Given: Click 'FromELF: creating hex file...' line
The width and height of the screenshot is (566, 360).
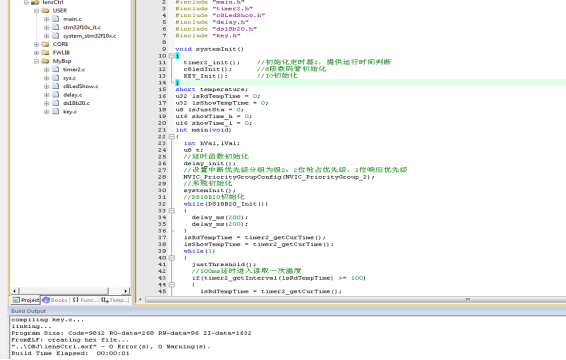Looking at the screenshot, I should click(70, 340).
